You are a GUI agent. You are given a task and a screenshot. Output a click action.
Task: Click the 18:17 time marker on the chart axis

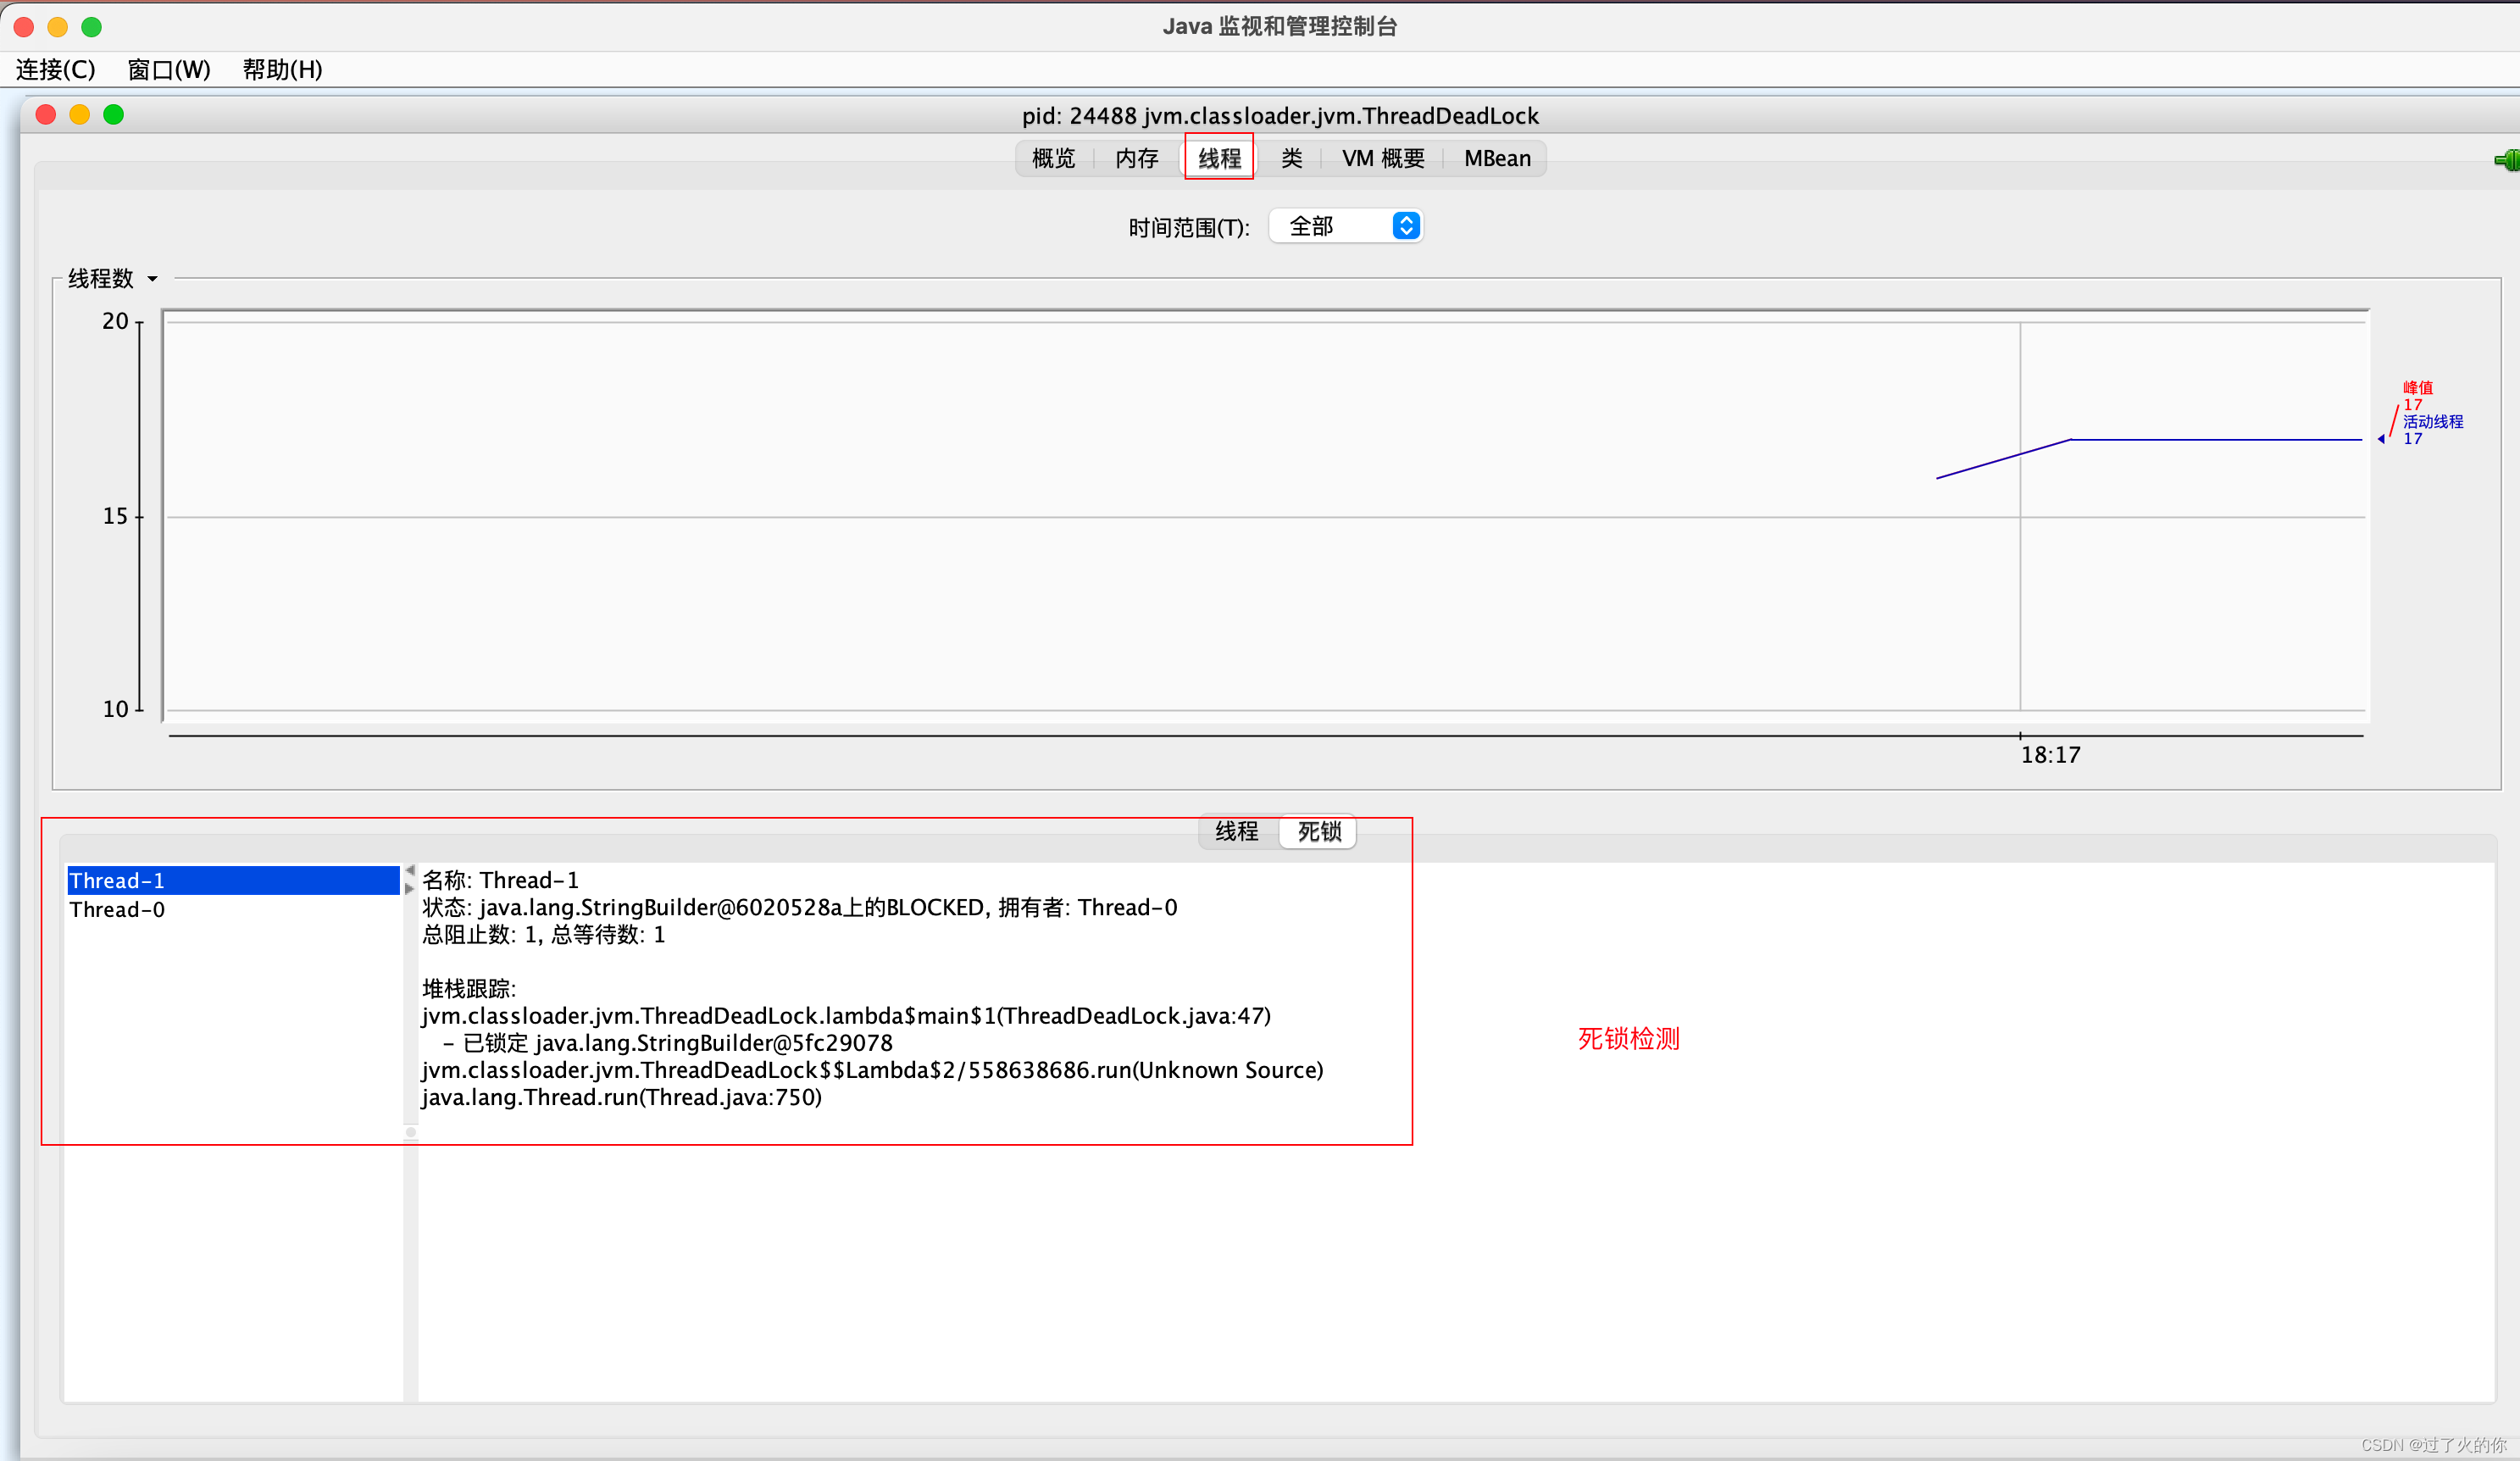2050,755
